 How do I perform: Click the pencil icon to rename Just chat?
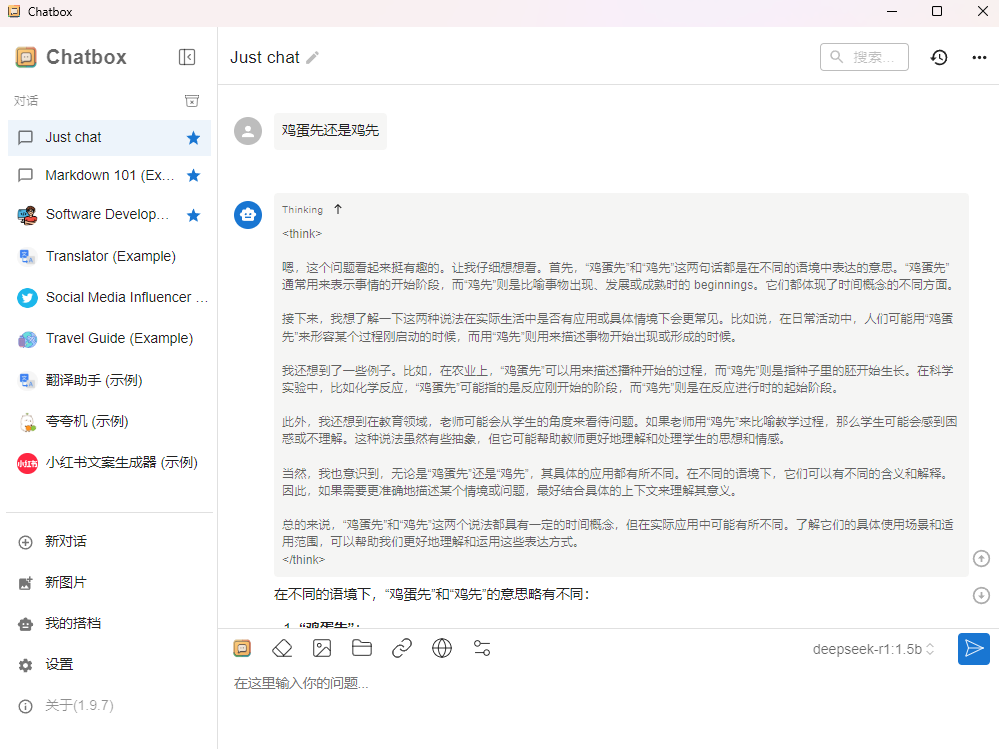[313, 58]
